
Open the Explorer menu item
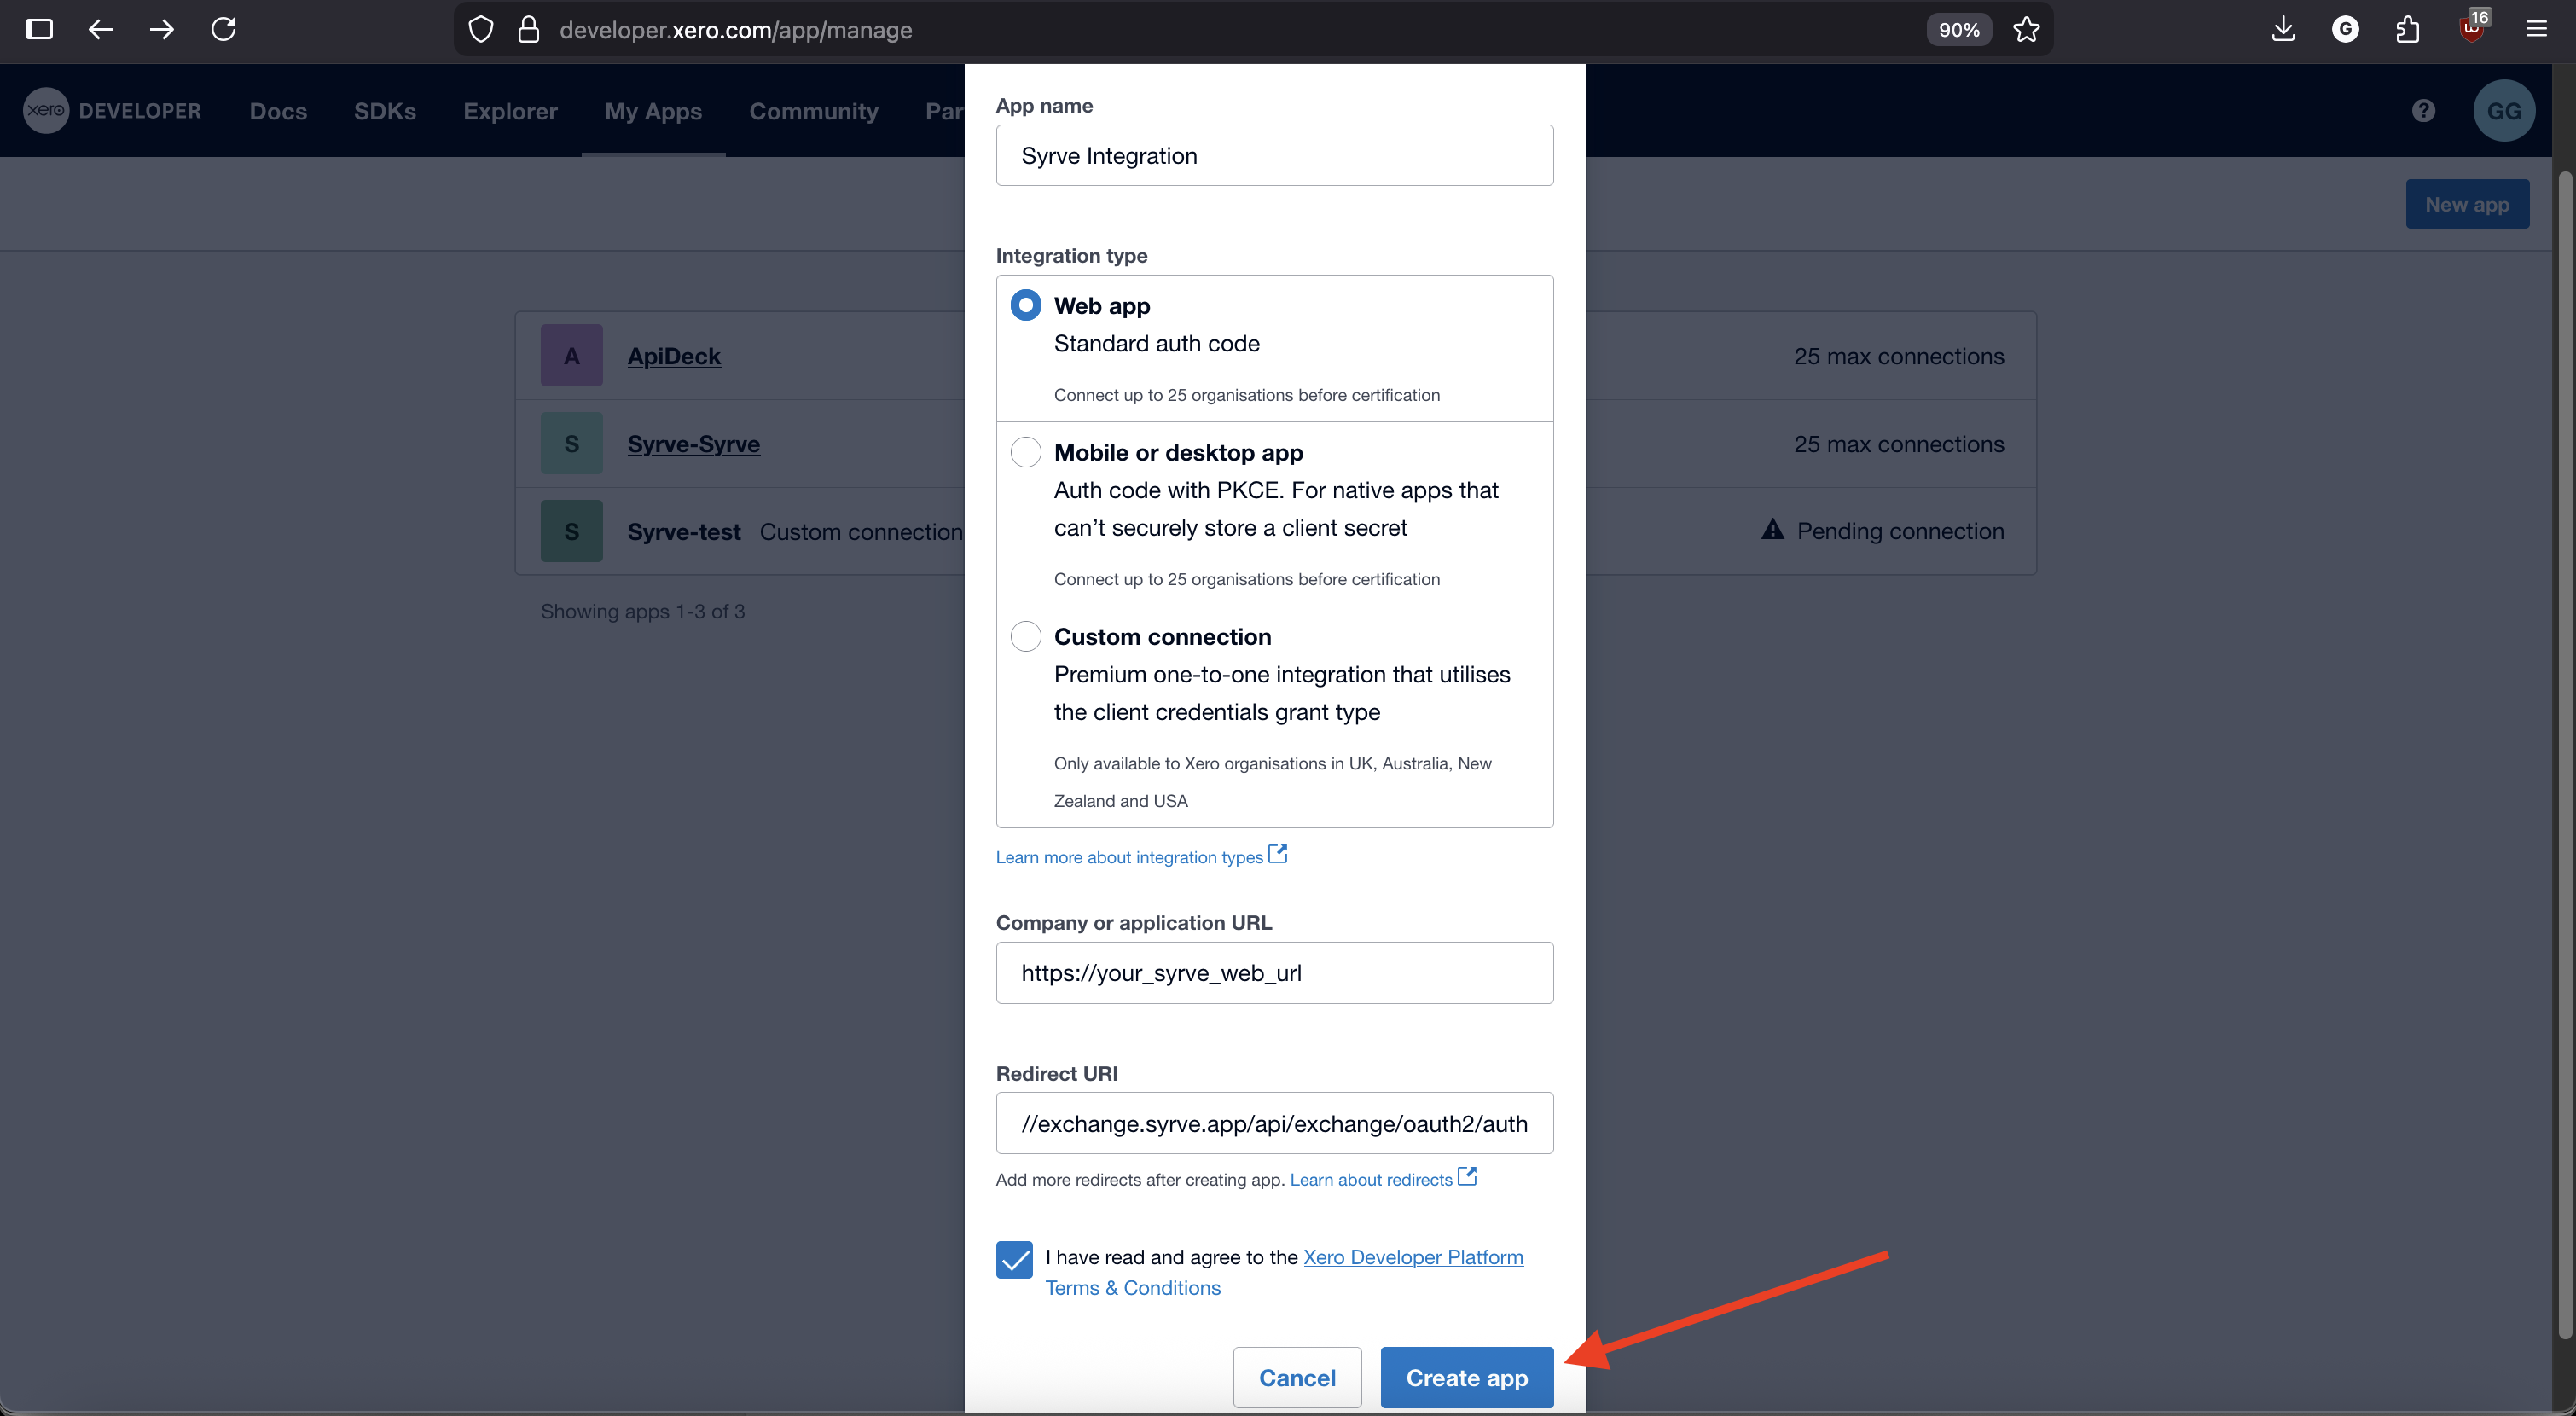(510, 111)
